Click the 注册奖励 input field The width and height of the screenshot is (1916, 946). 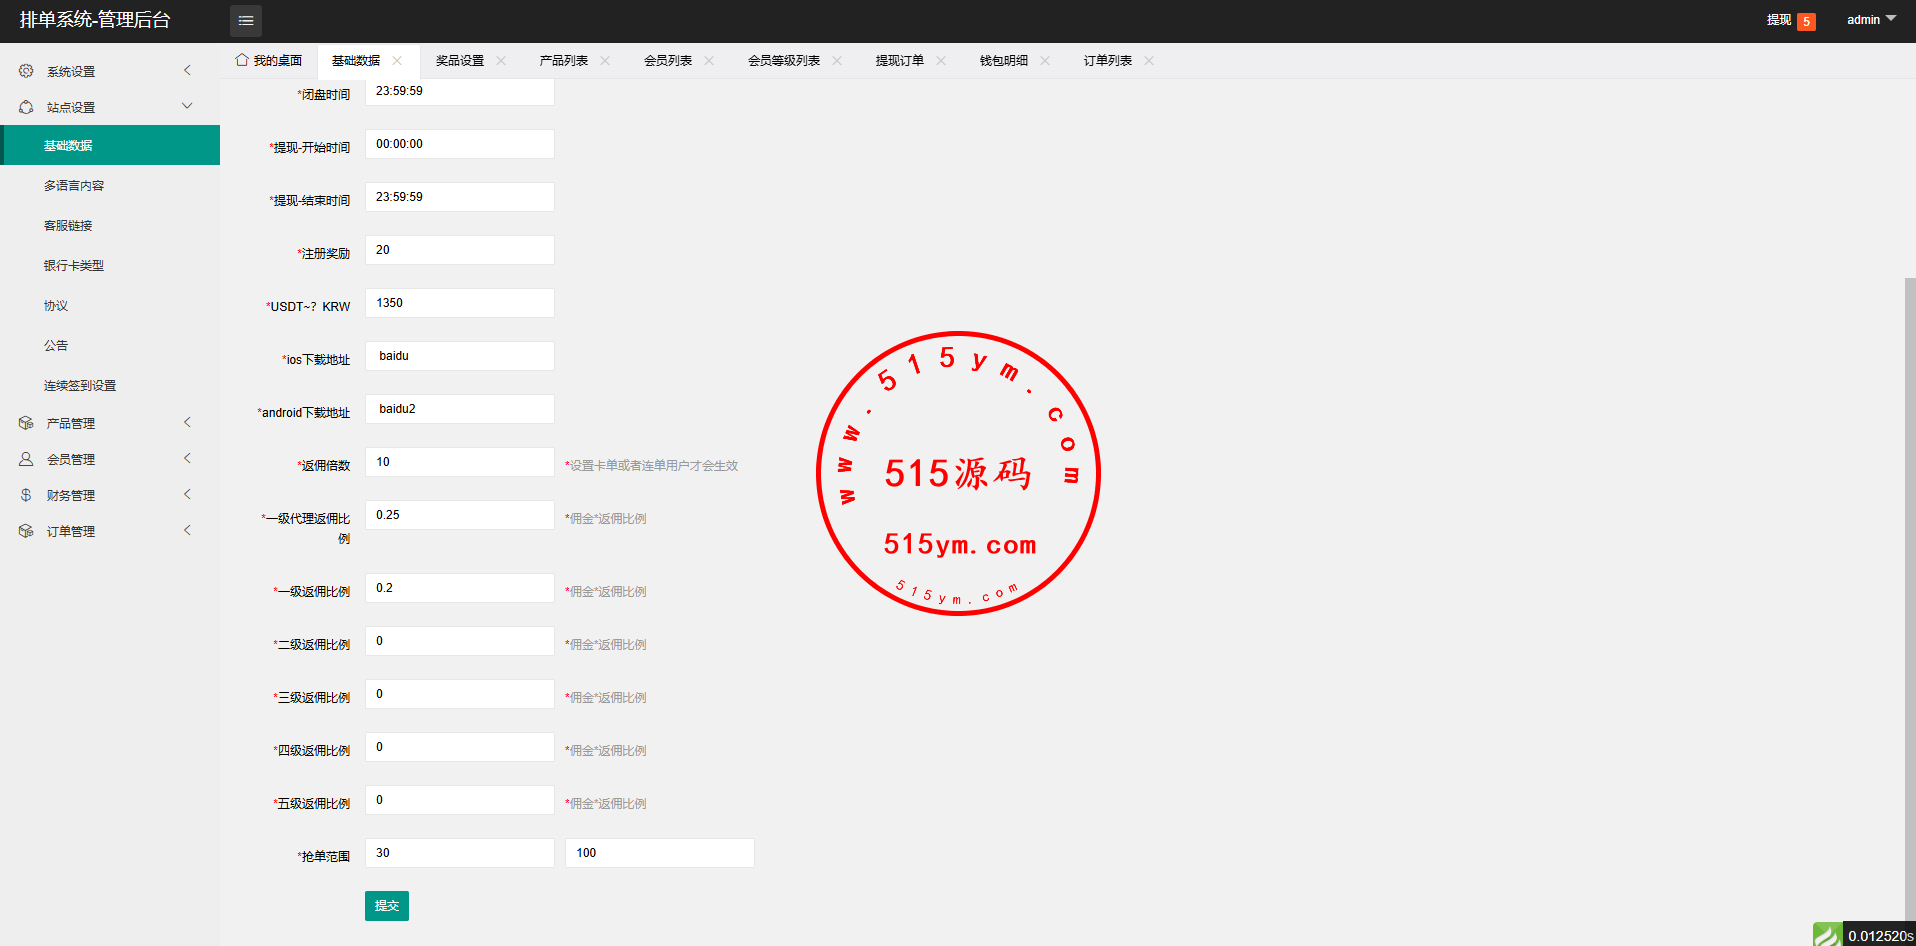pyautogui.click(x=459, y=250)
